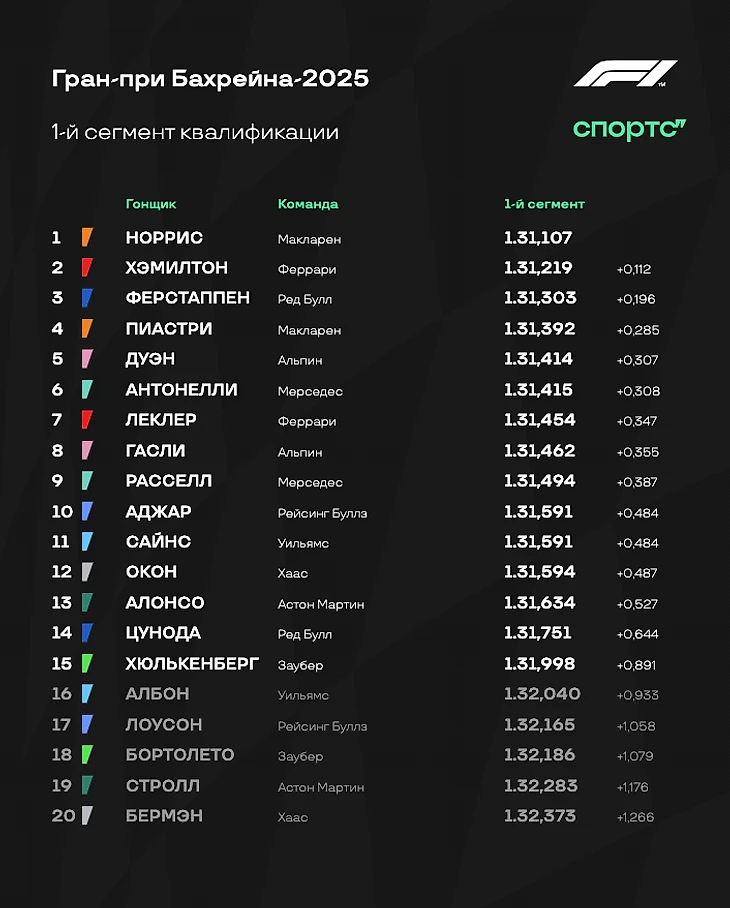The width and height of the screenshot is (730, 908).
Task: Click the Спортс logo
Action: (629, 130)
